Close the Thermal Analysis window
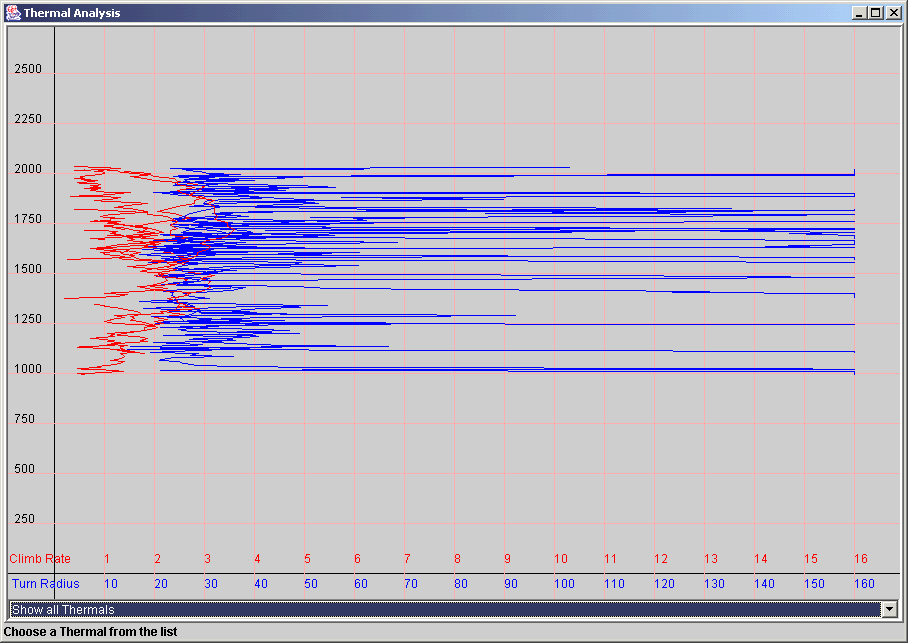This screenshot has height=643, width=908. pyautogui.click(x=891, y=13)
